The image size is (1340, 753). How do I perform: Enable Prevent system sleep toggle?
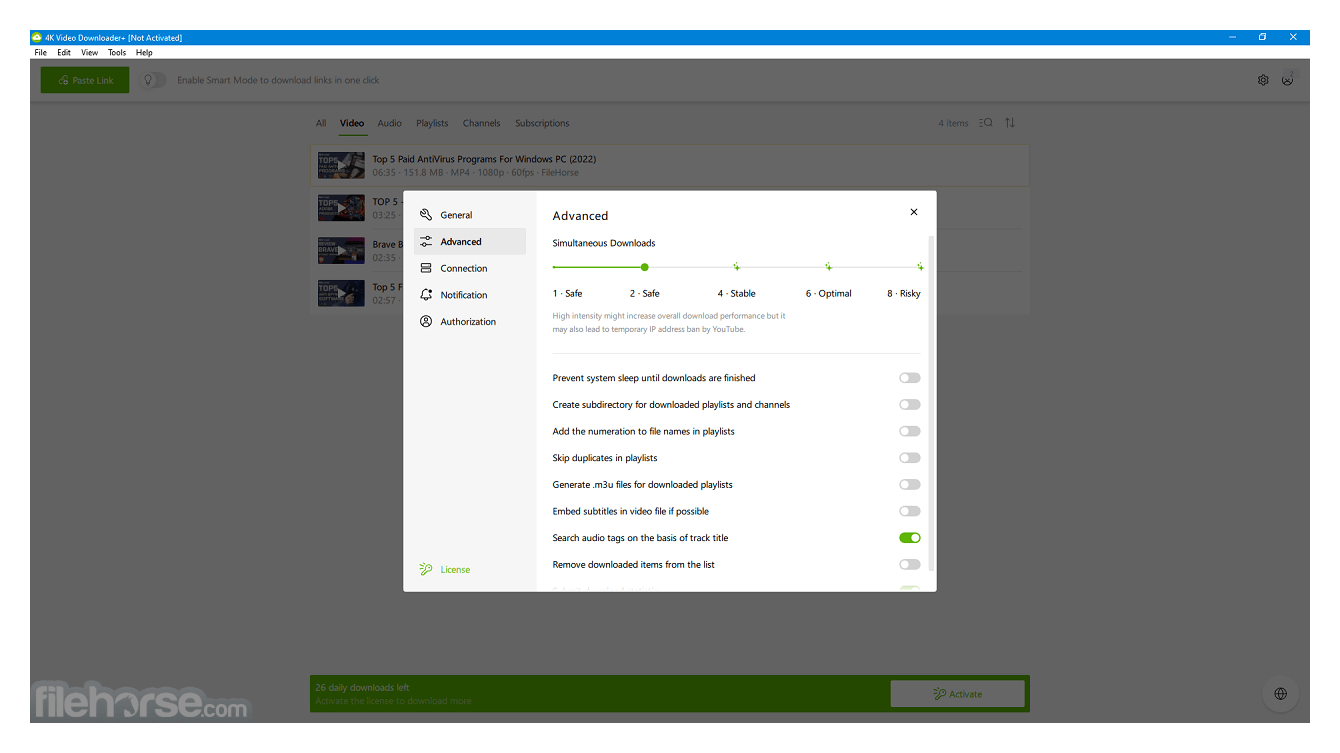(909, 378)
